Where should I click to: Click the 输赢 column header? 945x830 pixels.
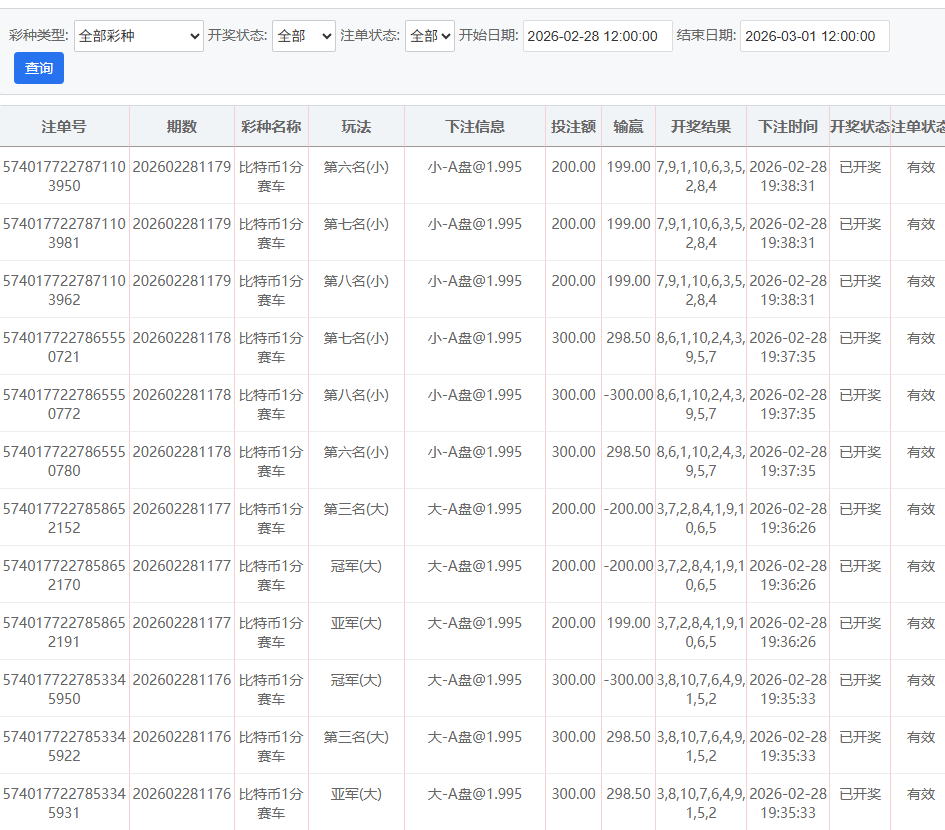[628, 127]
